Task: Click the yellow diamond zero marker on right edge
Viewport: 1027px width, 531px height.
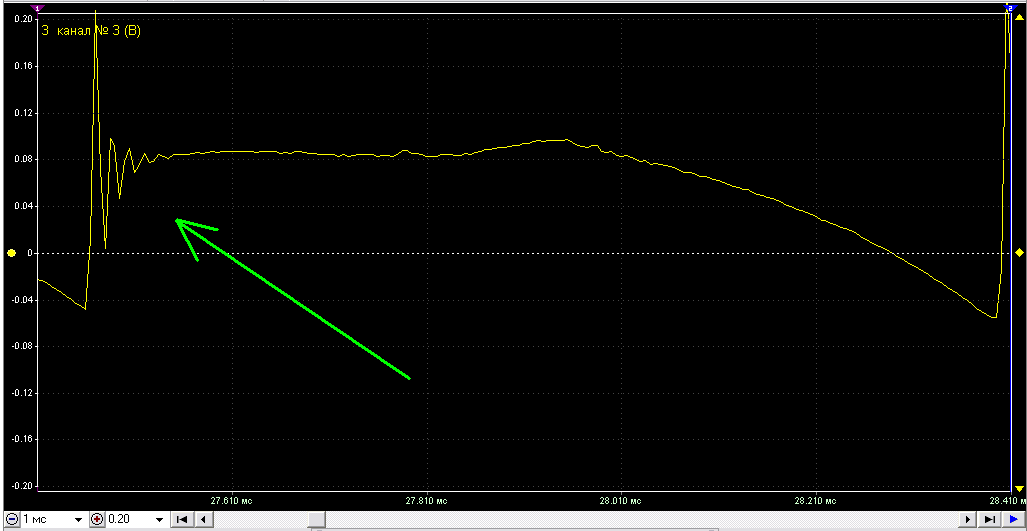Action: (x=1018, y=253)
